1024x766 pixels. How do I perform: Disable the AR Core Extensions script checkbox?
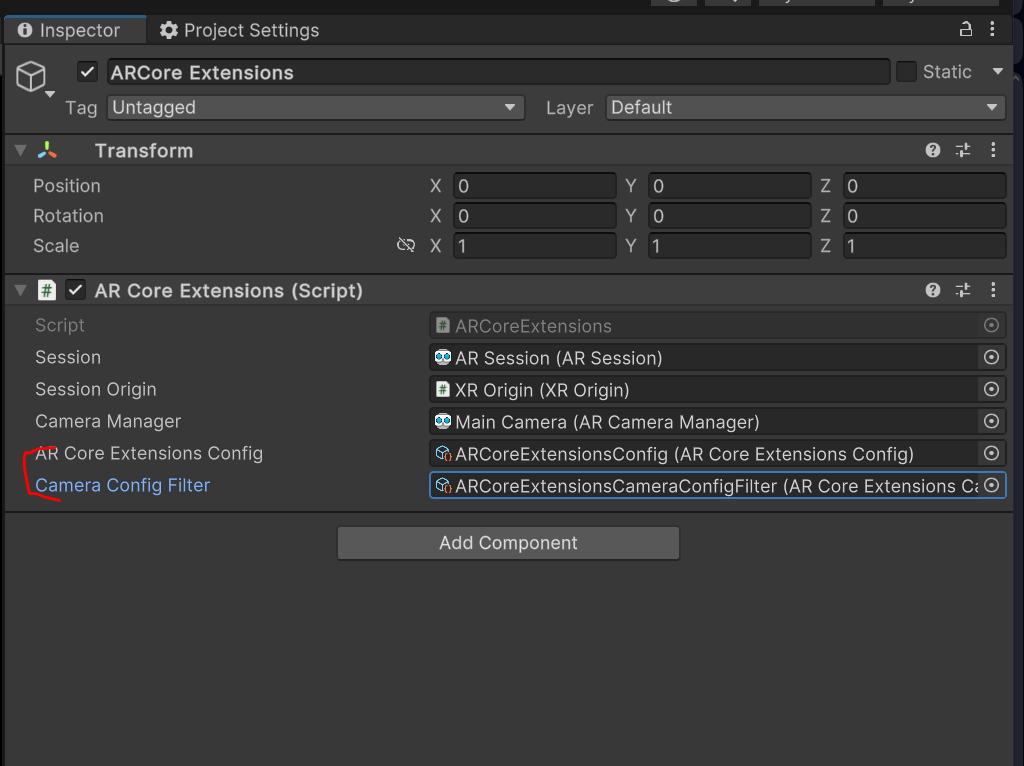(75, 290)
